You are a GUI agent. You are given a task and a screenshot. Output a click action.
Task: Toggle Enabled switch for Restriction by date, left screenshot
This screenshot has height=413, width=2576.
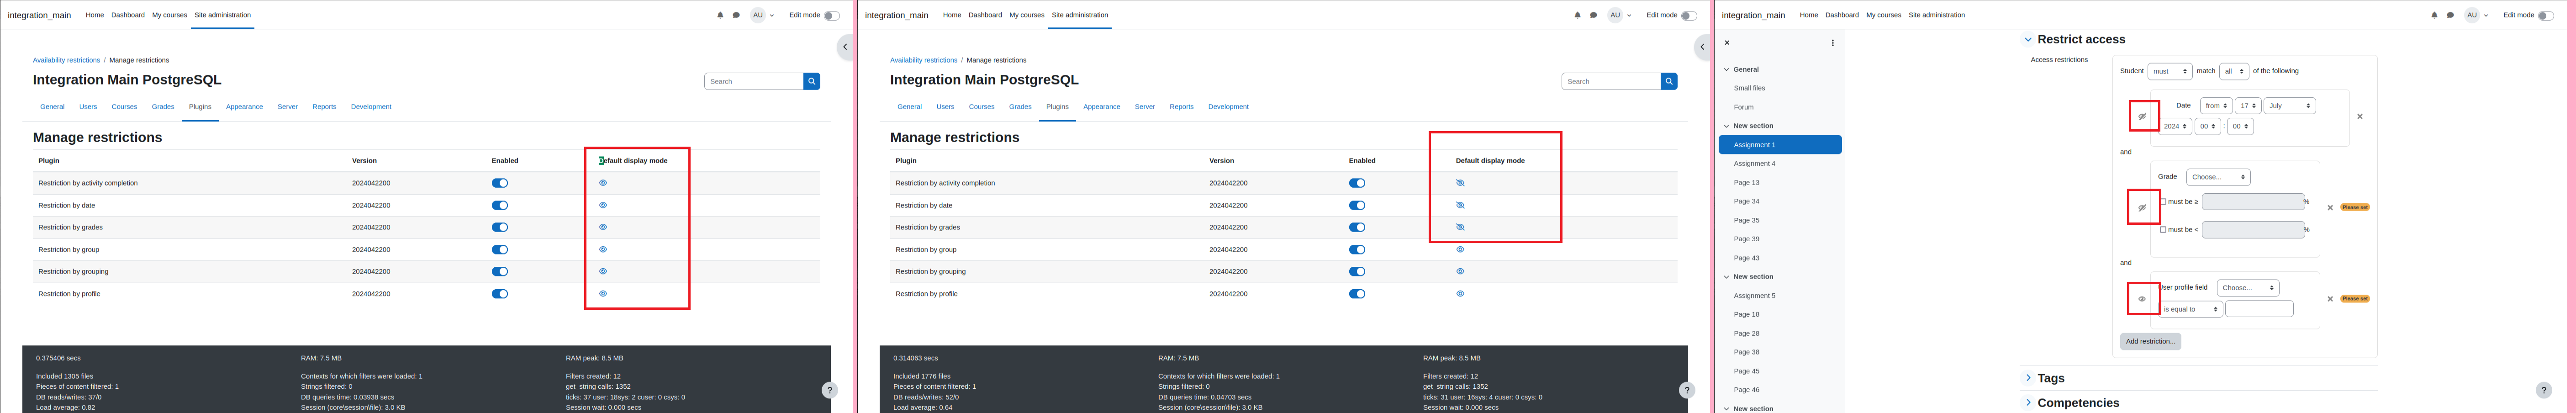pyautogui.click(x=500, y=205)
